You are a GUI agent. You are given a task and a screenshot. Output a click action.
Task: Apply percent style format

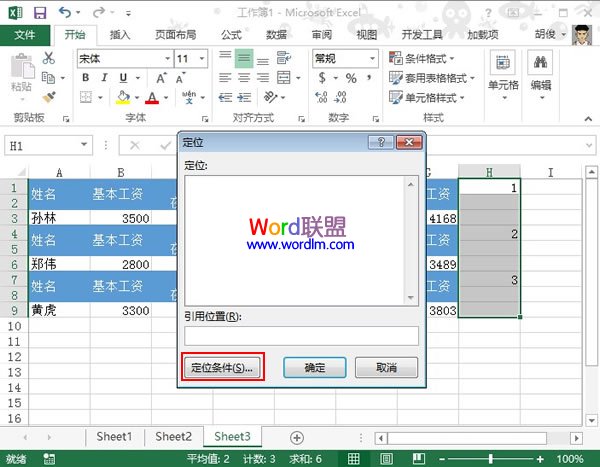coord(351,78)
